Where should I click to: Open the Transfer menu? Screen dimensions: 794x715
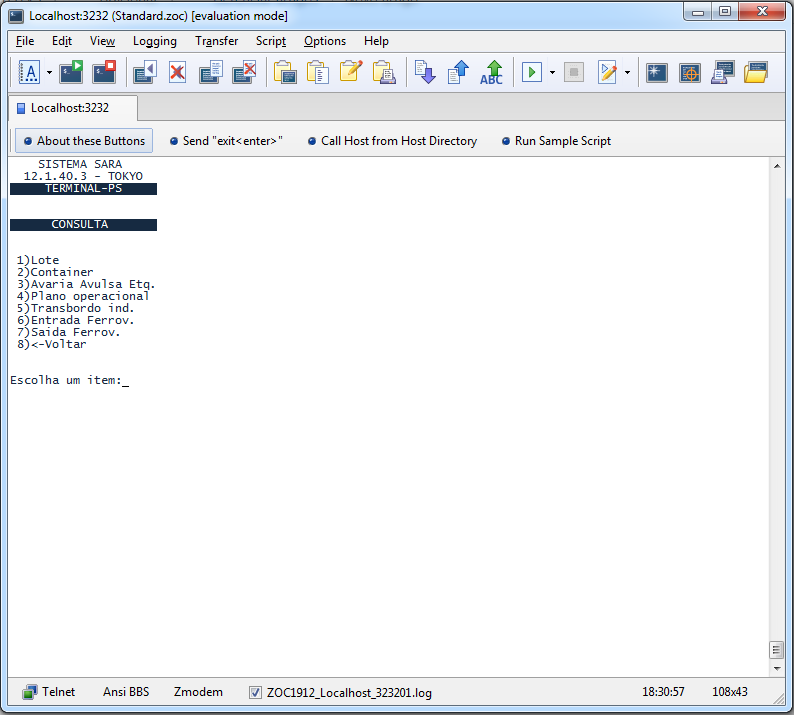point(216,41)
